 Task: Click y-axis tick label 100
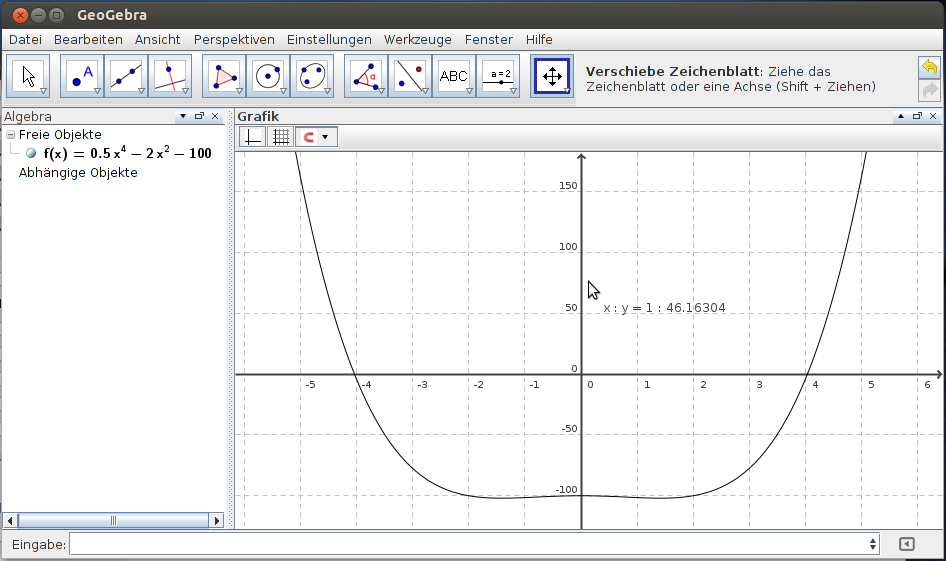[568, 247]
